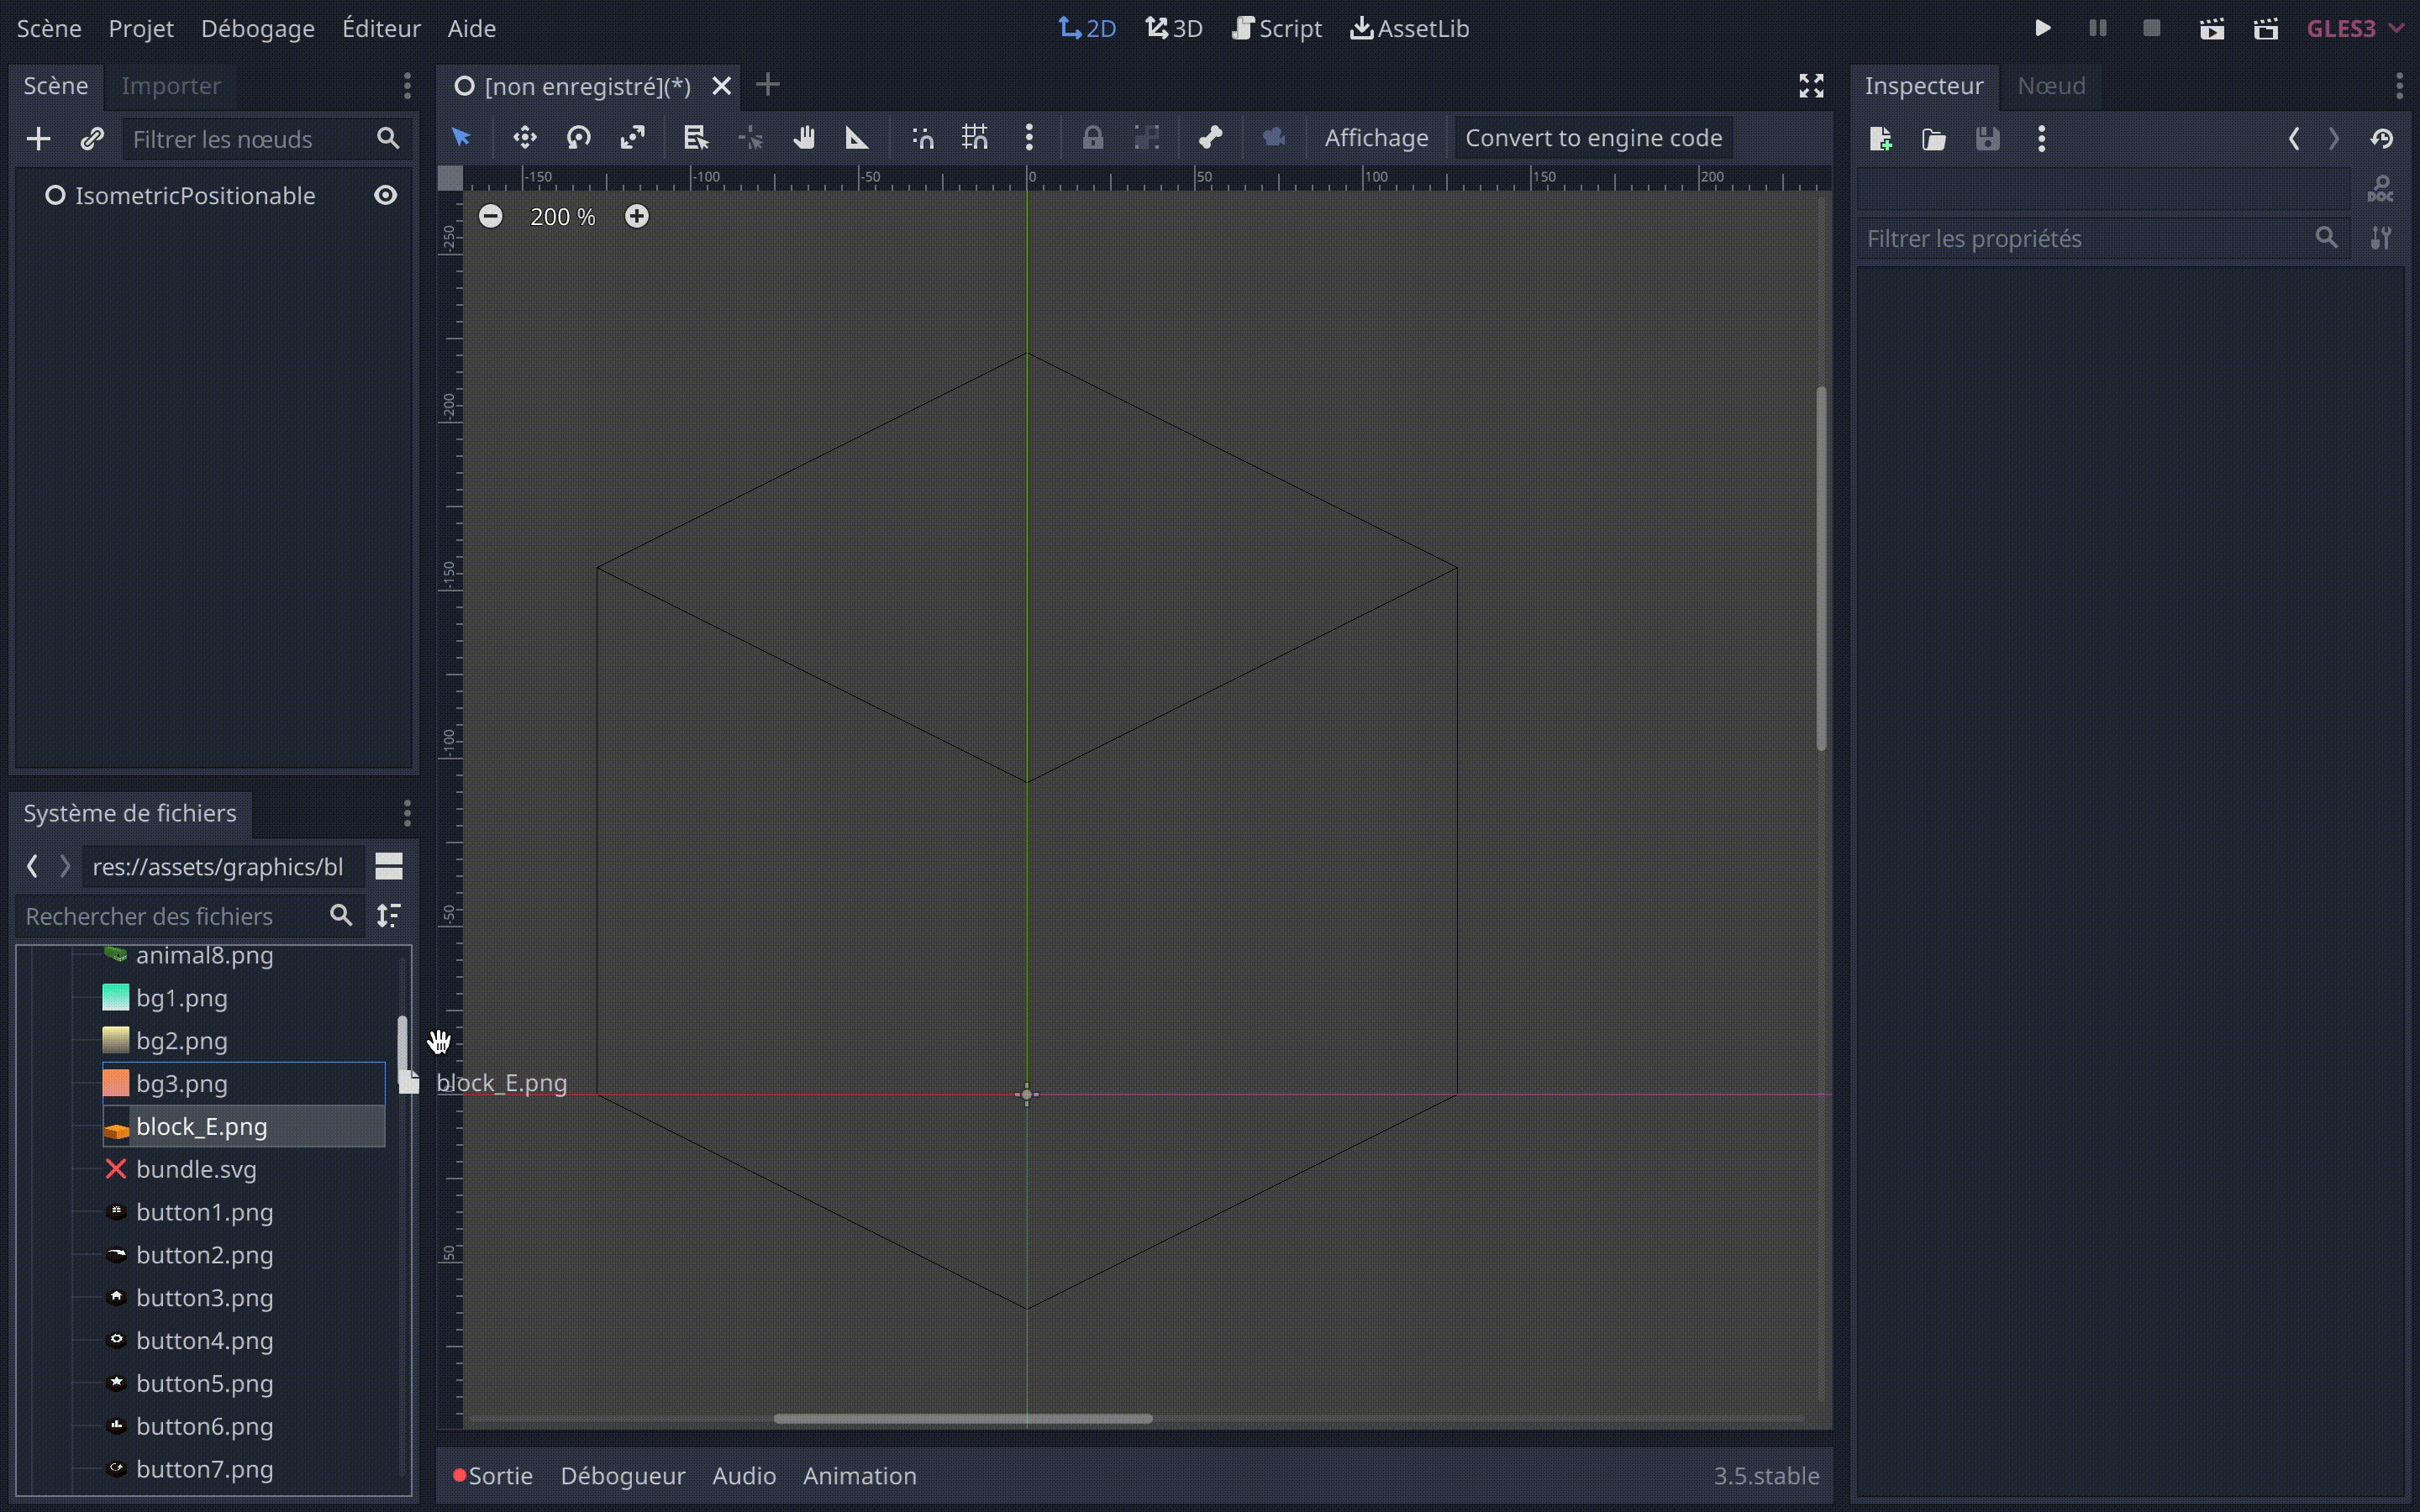Viewport: 2420px width, 1512px height.
Task: Activate the Scale Mode tool
Action: point(633,138)
